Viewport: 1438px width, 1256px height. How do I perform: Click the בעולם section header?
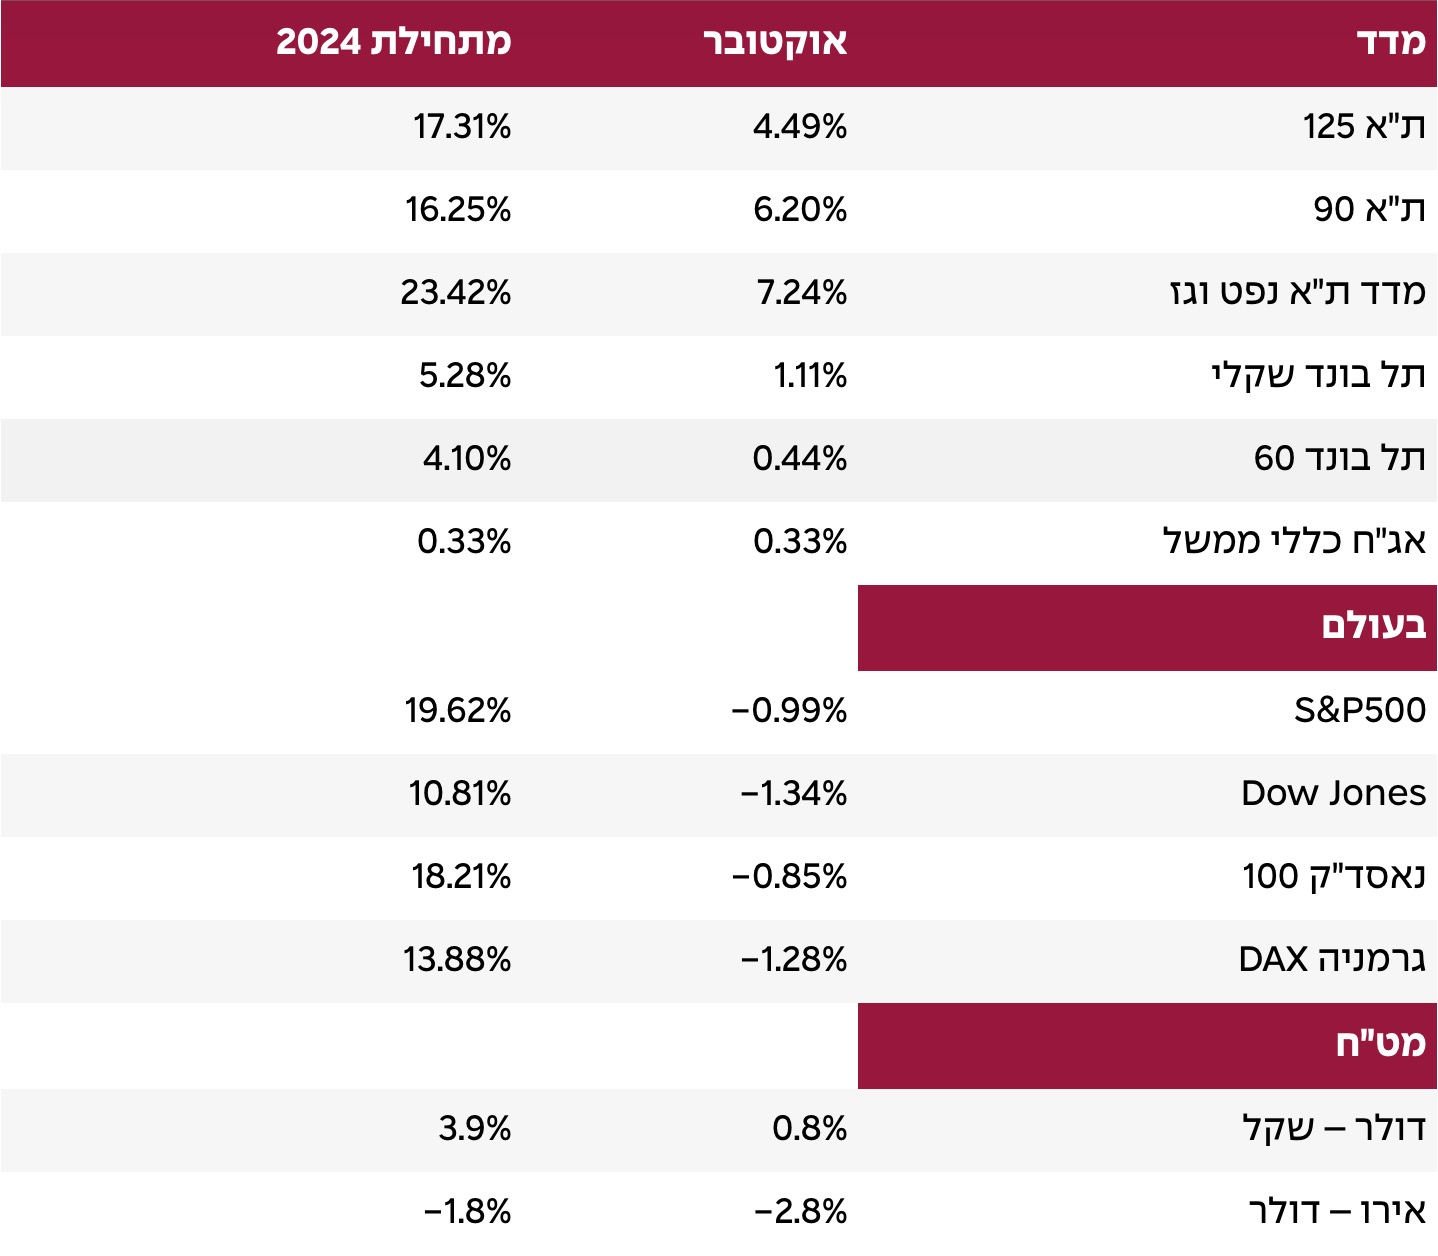click(x=1373, y=627)
